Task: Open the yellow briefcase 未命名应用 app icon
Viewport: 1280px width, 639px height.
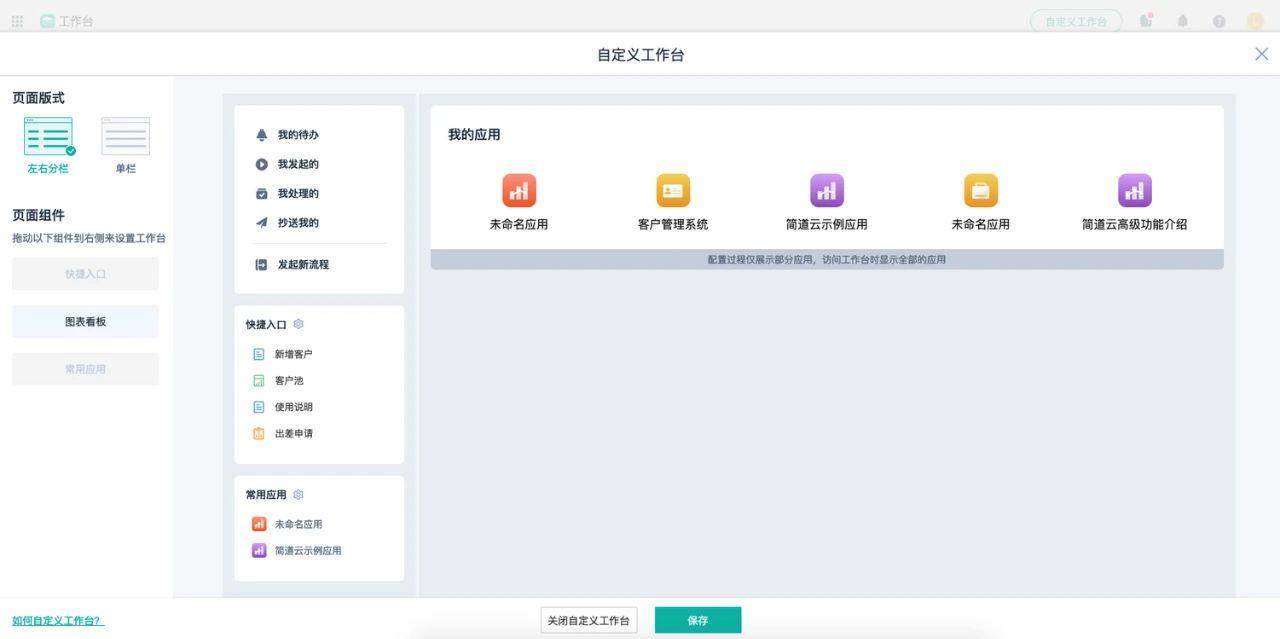Action: [981, 190]
